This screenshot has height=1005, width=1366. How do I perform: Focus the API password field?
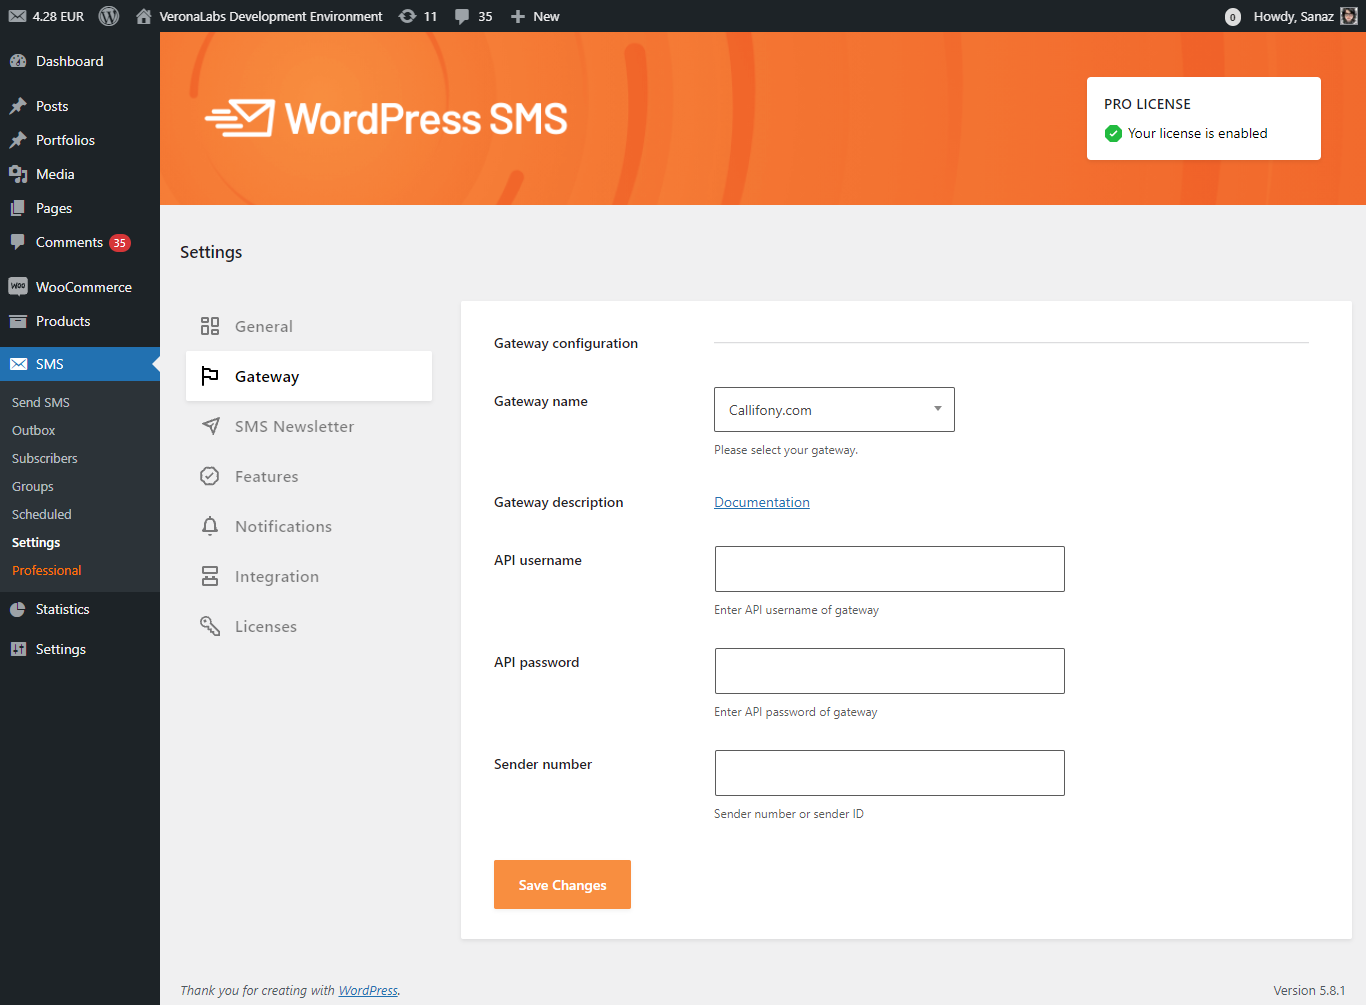890,671
